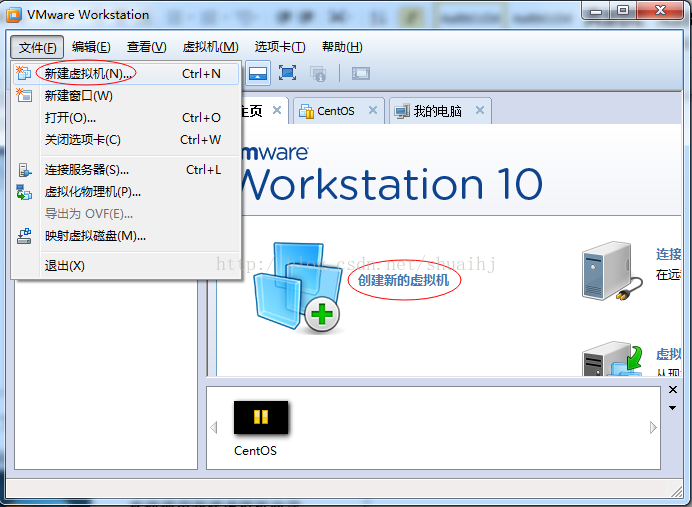
Task: Click the 我的电脑 tab computer icon
Action: [x=402, y=112]
